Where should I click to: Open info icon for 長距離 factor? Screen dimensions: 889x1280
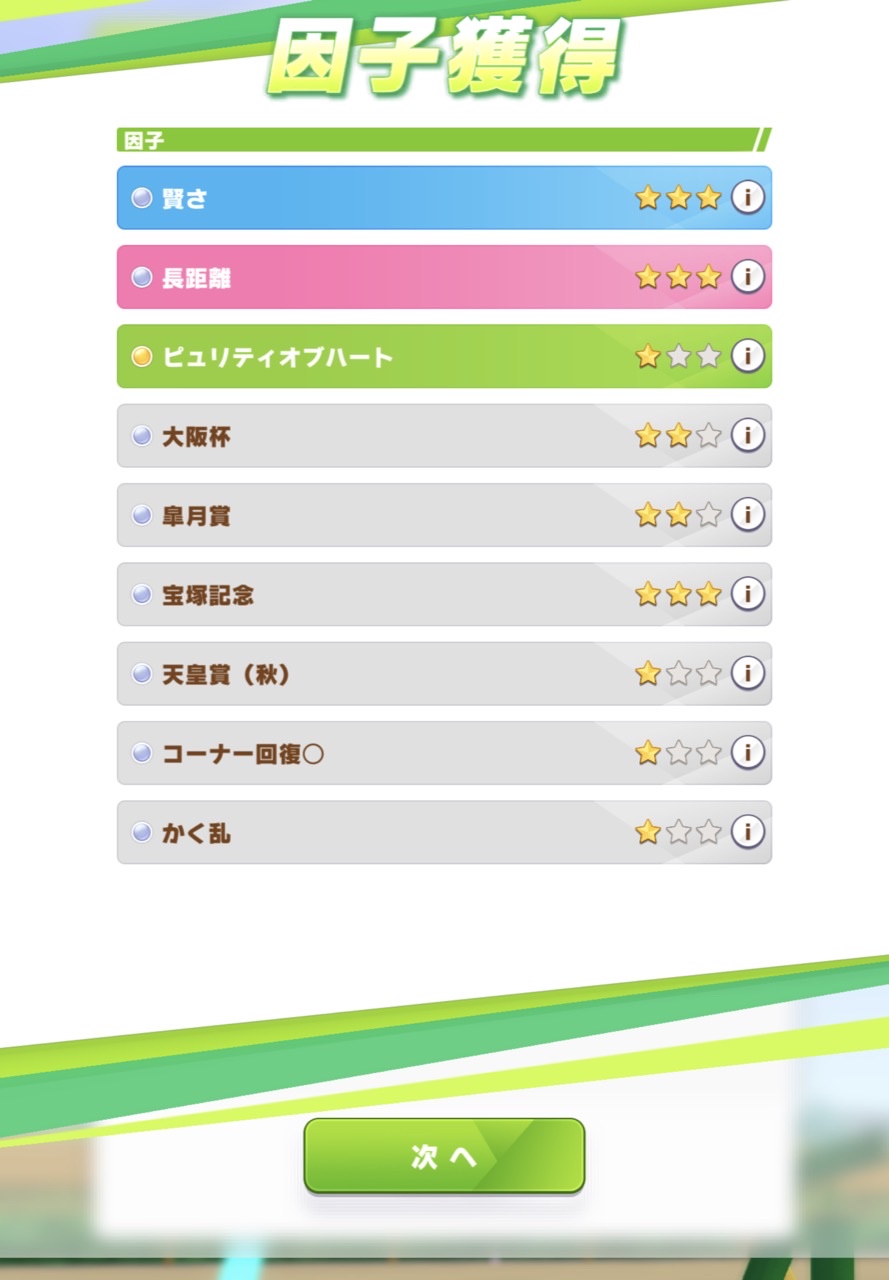(x=747, y=276)
